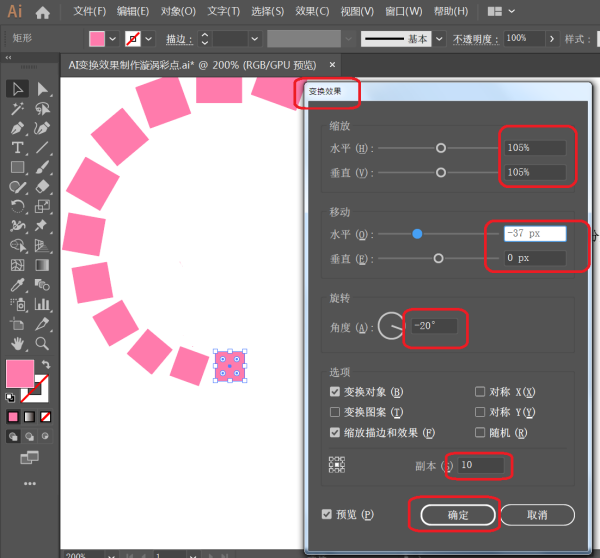600x558 pixels.
Task: Select the Gradient tool
Action: point(42,265)
